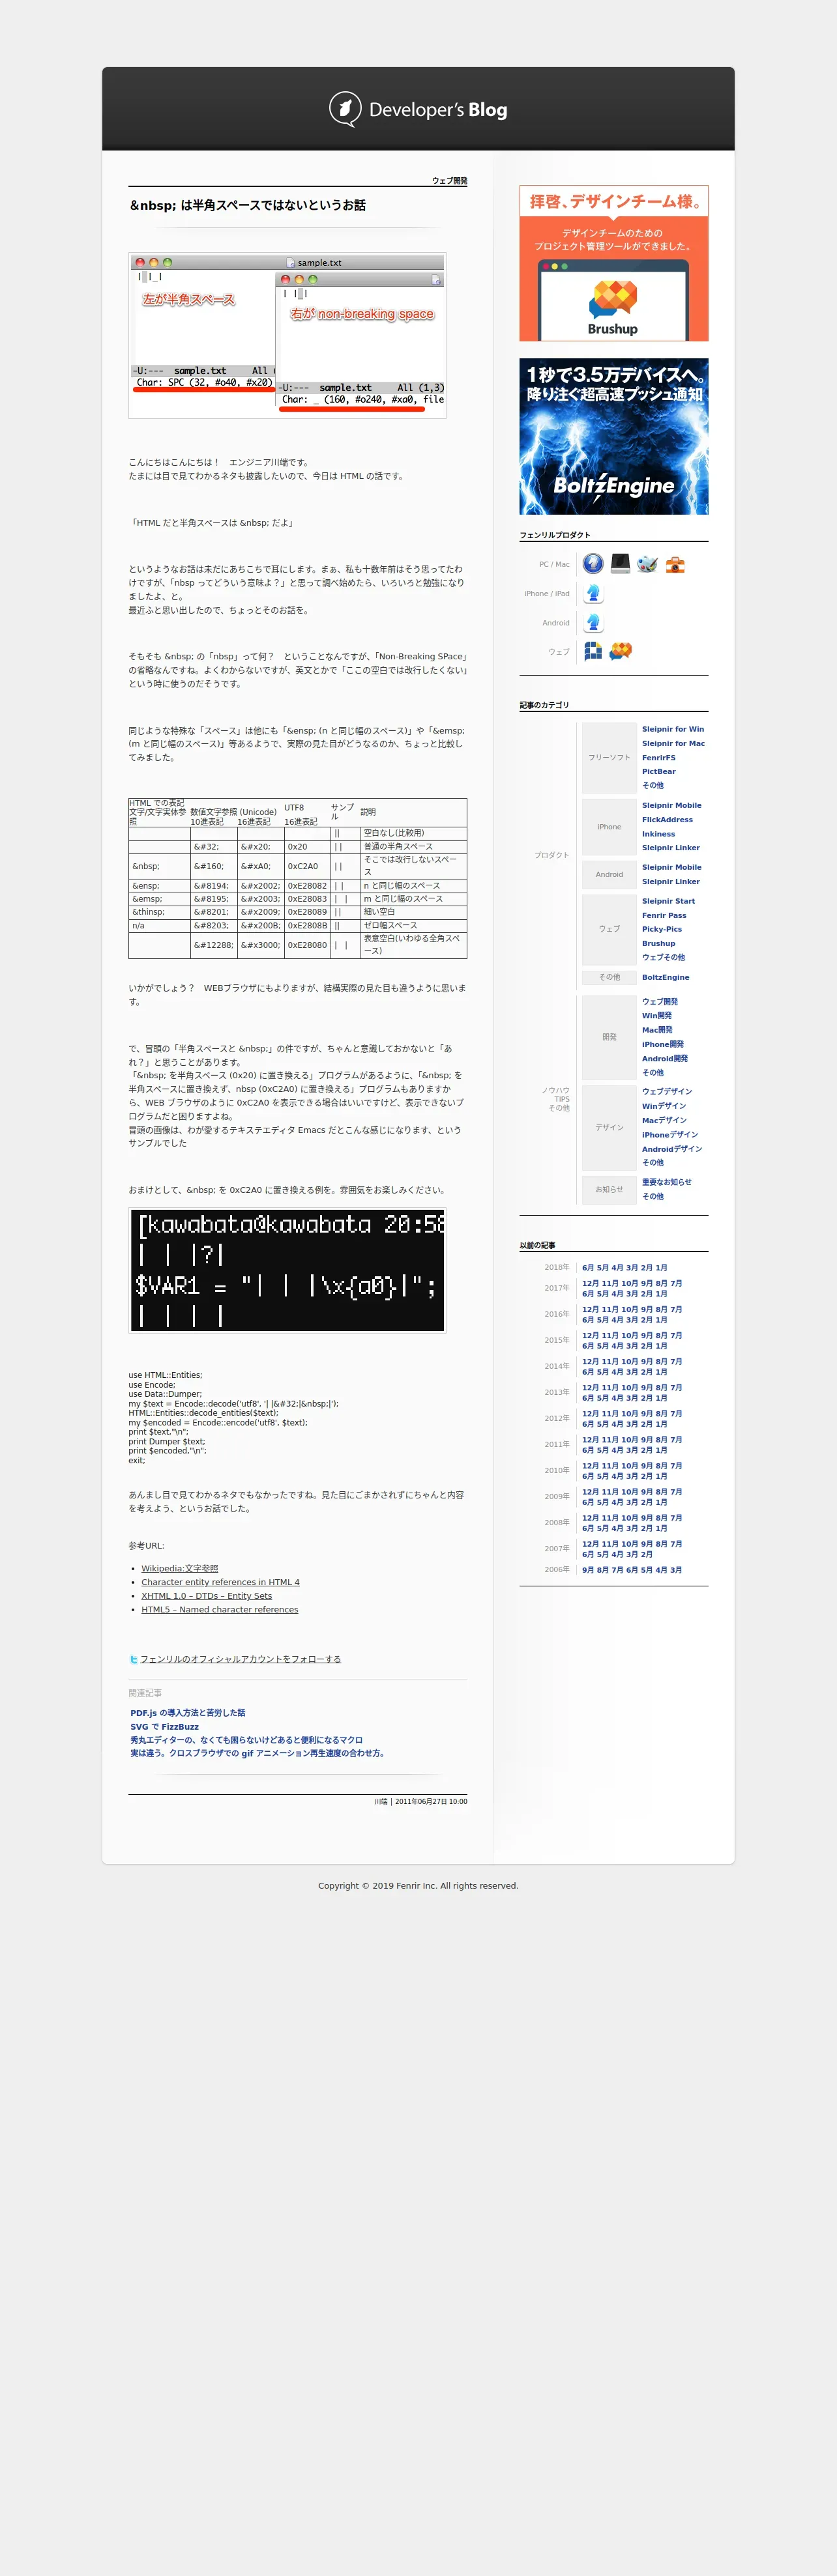The height and width of the screenshot is (2576, 837).
Task: Open the terminal kawabata screenshot image
Action: pyautogui.click(x=287, y=1270)
